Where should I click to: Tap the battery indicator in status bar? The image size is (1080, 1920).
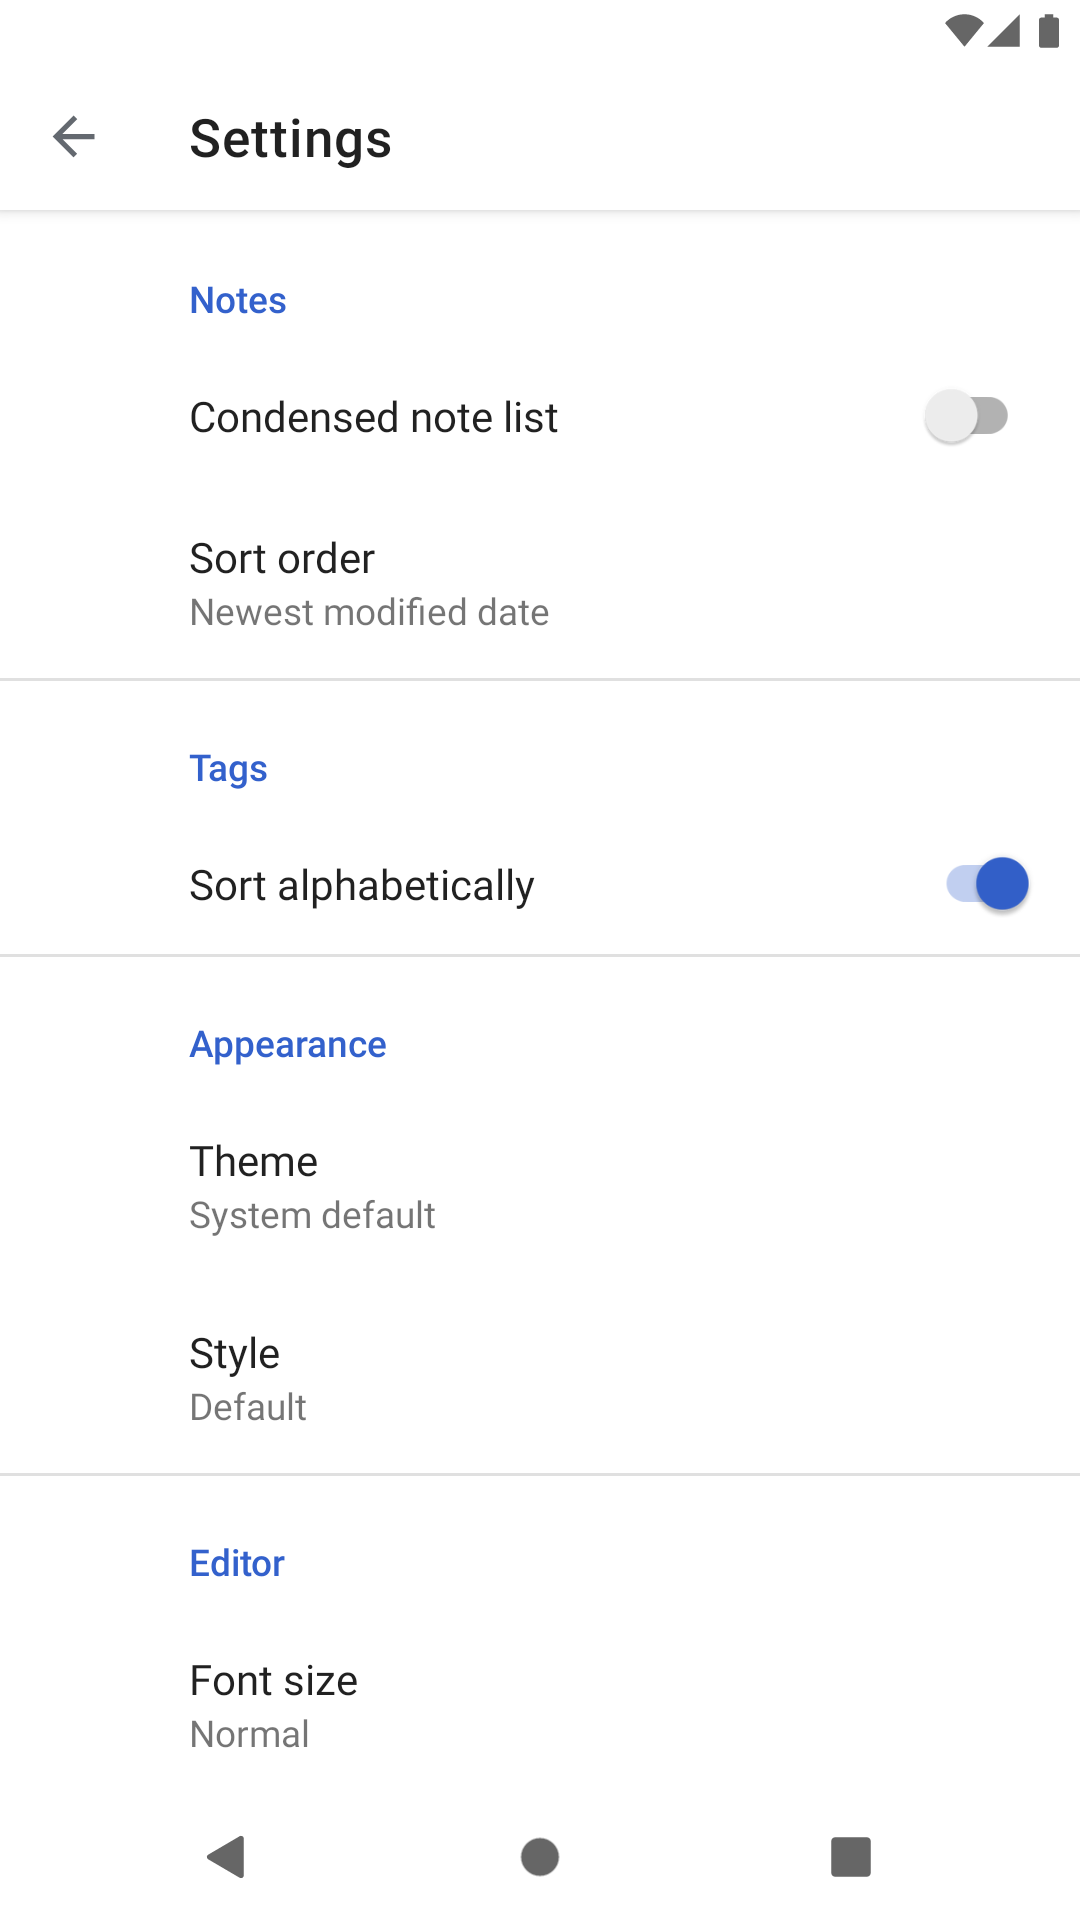[1049, 30]
